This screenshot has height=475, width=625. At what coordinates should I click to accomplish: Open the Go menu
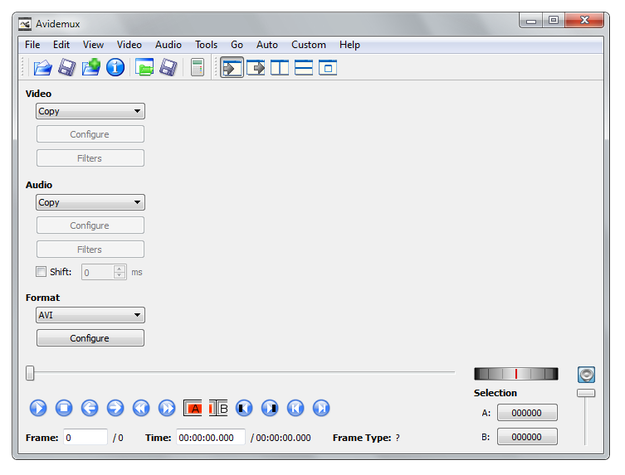(237, 45)
